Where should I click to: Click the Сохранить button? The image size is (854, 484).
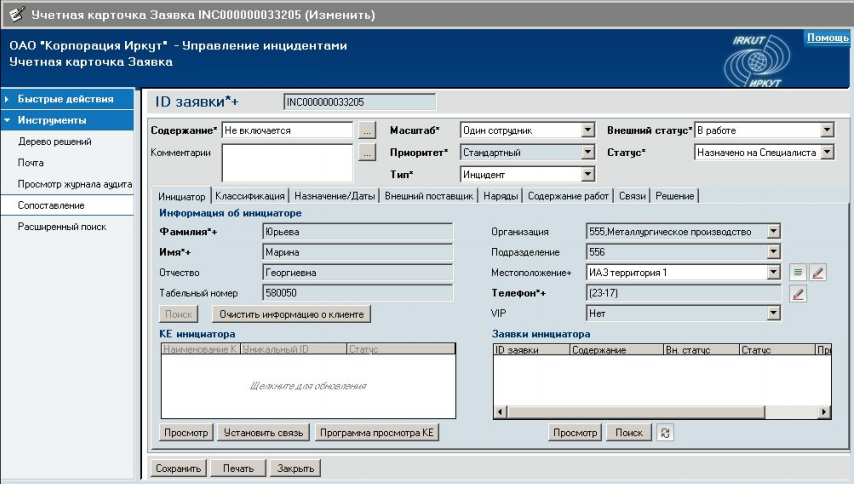click(x=178, y=468)
